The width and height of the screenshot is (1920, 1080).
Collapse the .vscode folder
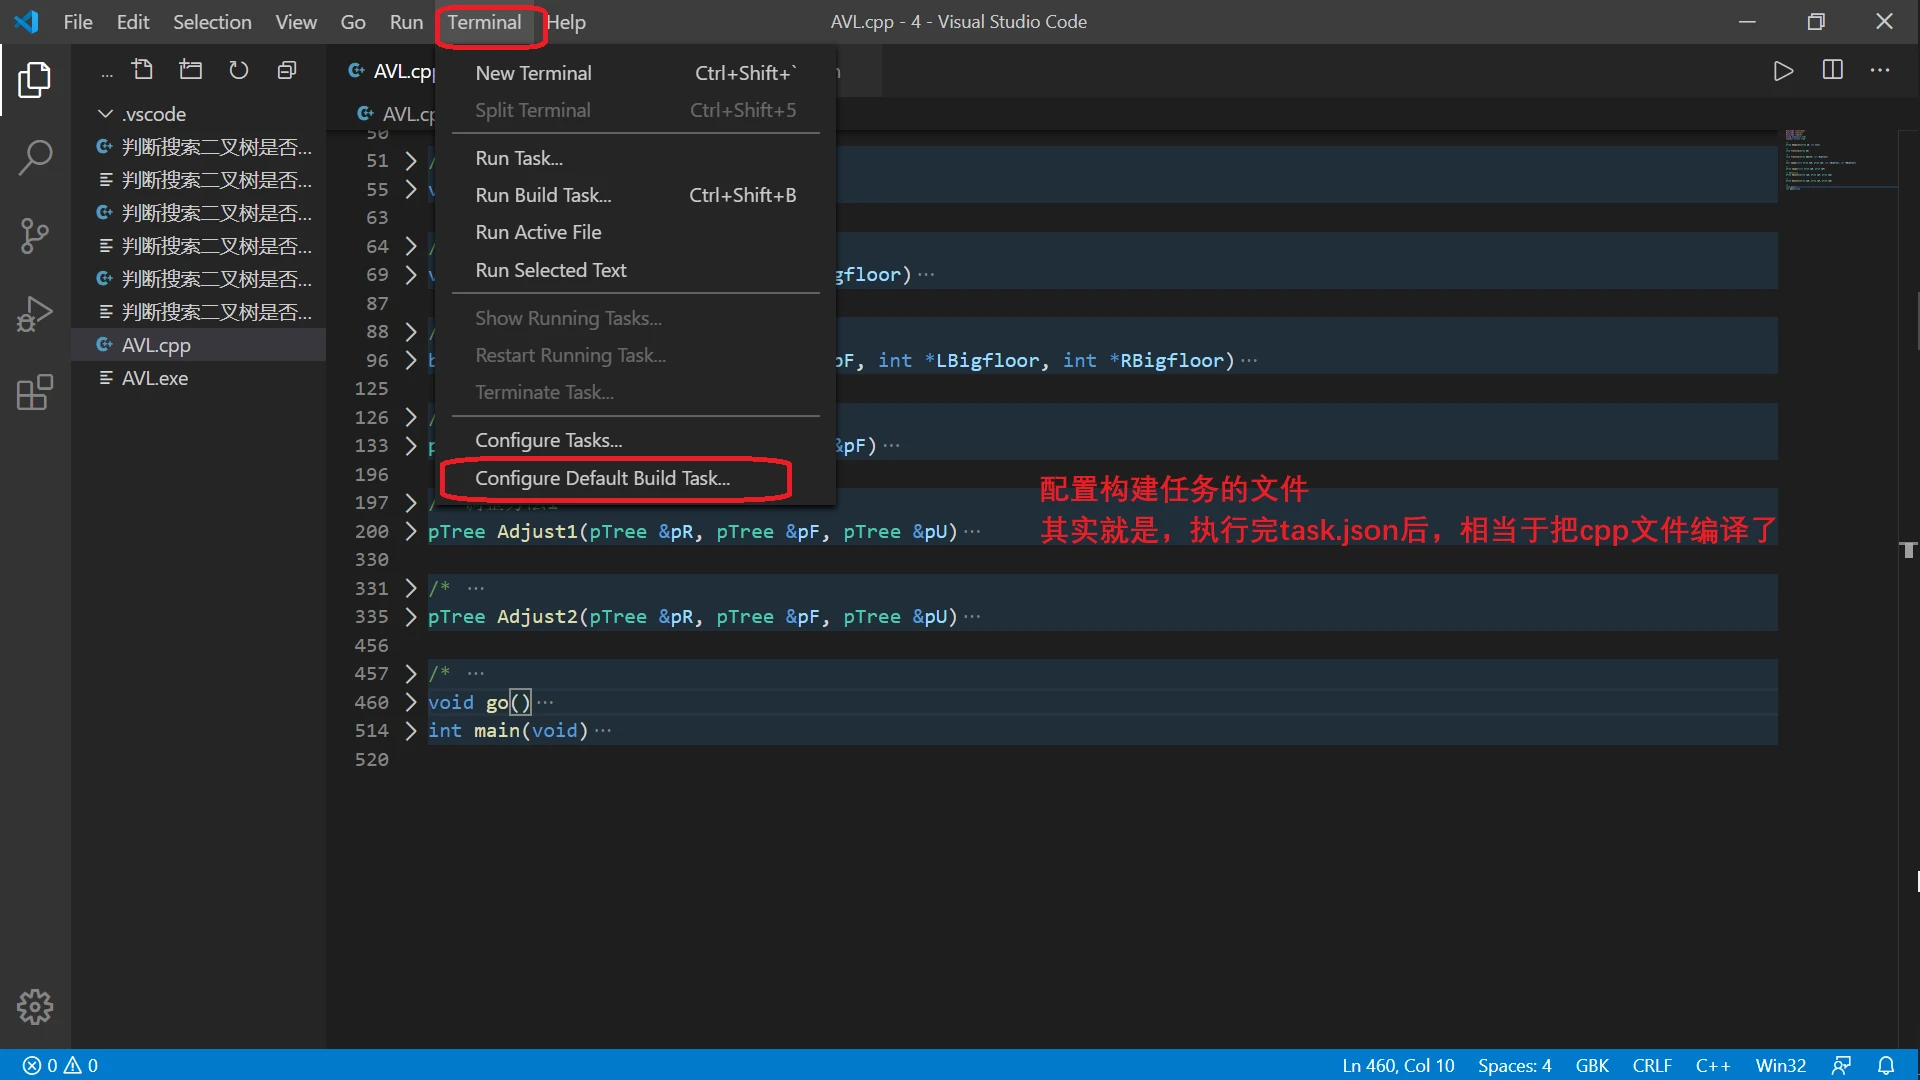pyautogui.click(x=105, y=114)
